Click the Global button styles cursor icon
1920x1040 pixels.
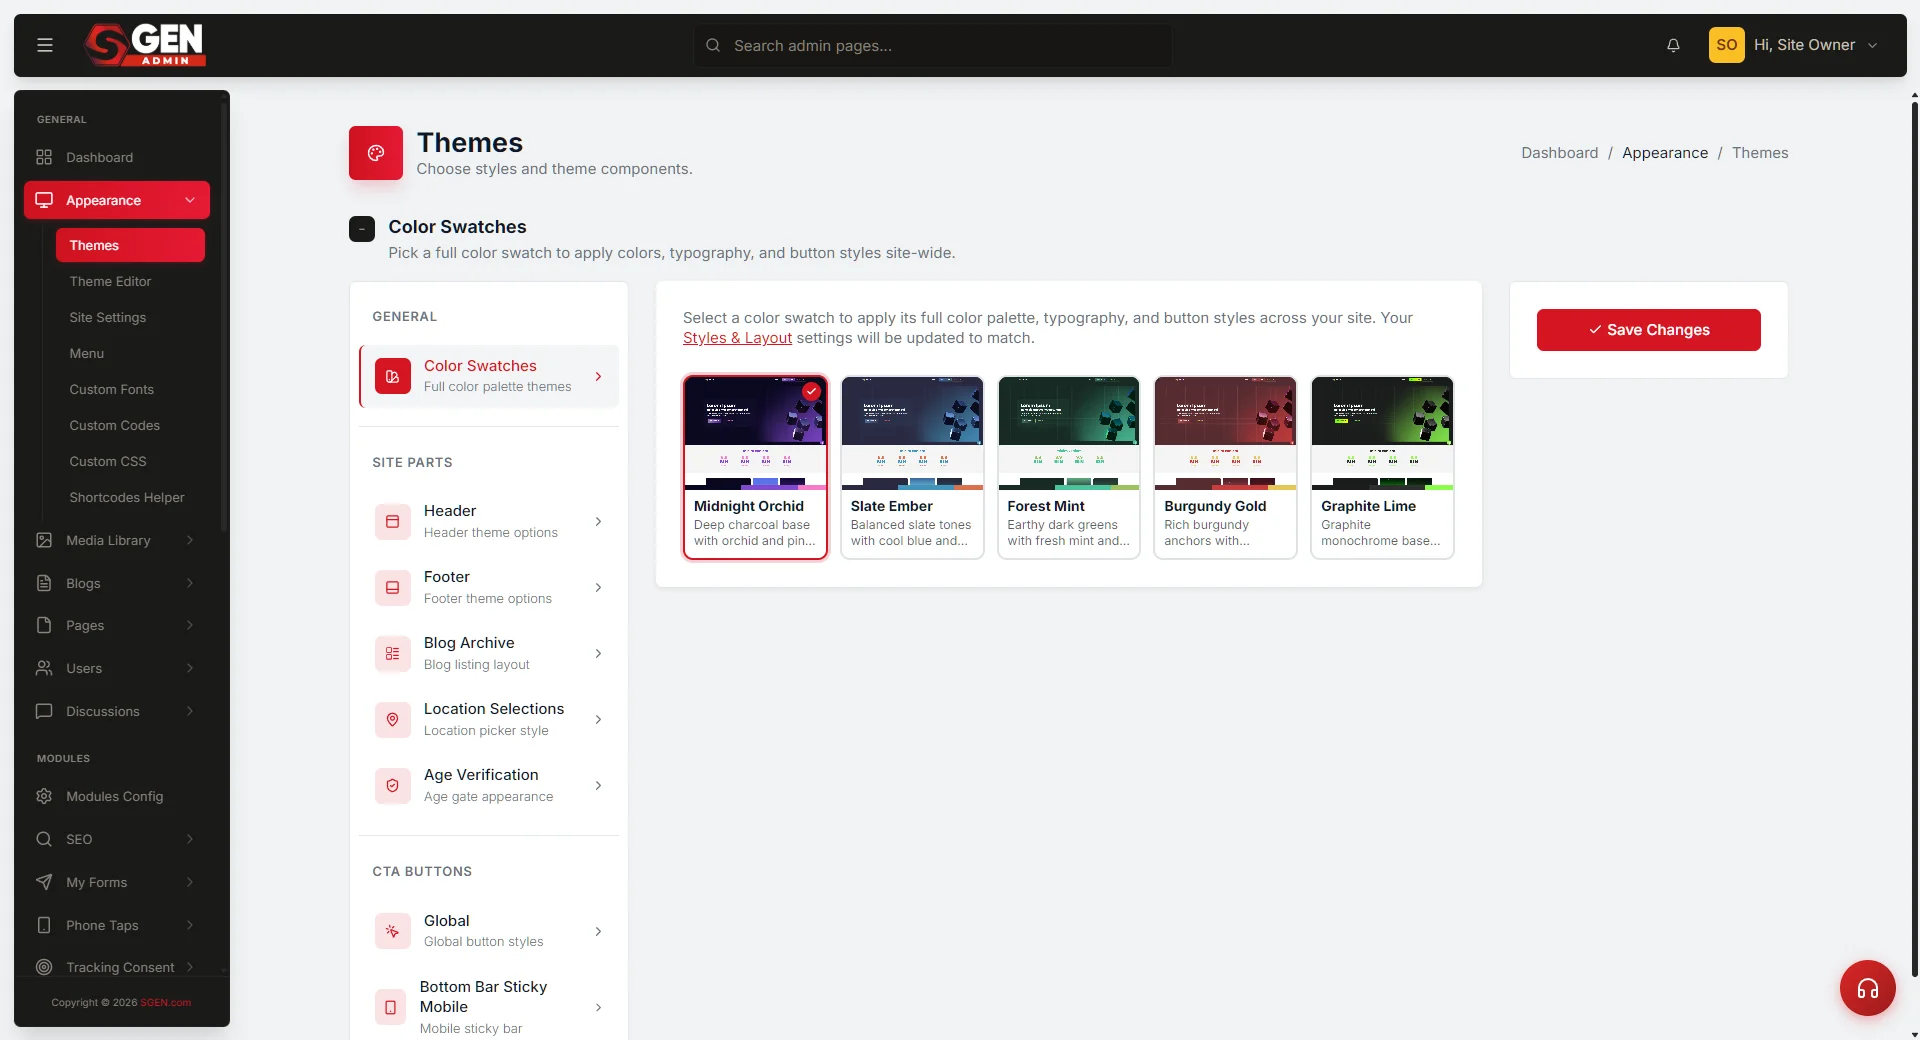point(392,931)
